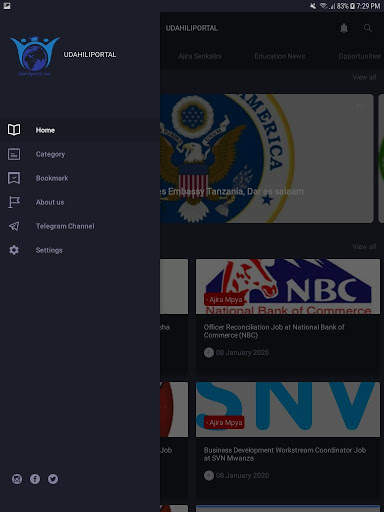384x512 pixels.
Task: Click the mute status icon
Action: point(313,6)
